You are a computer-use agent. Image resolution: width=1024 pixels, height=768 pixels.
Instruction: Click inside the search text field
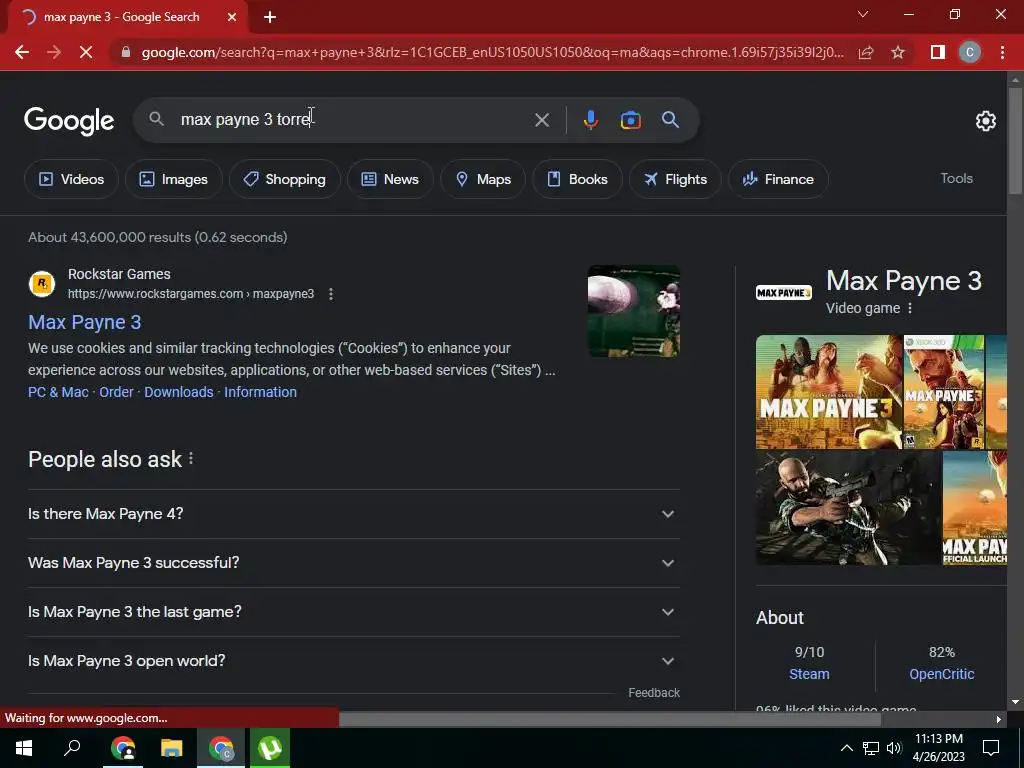click(353, 120)
